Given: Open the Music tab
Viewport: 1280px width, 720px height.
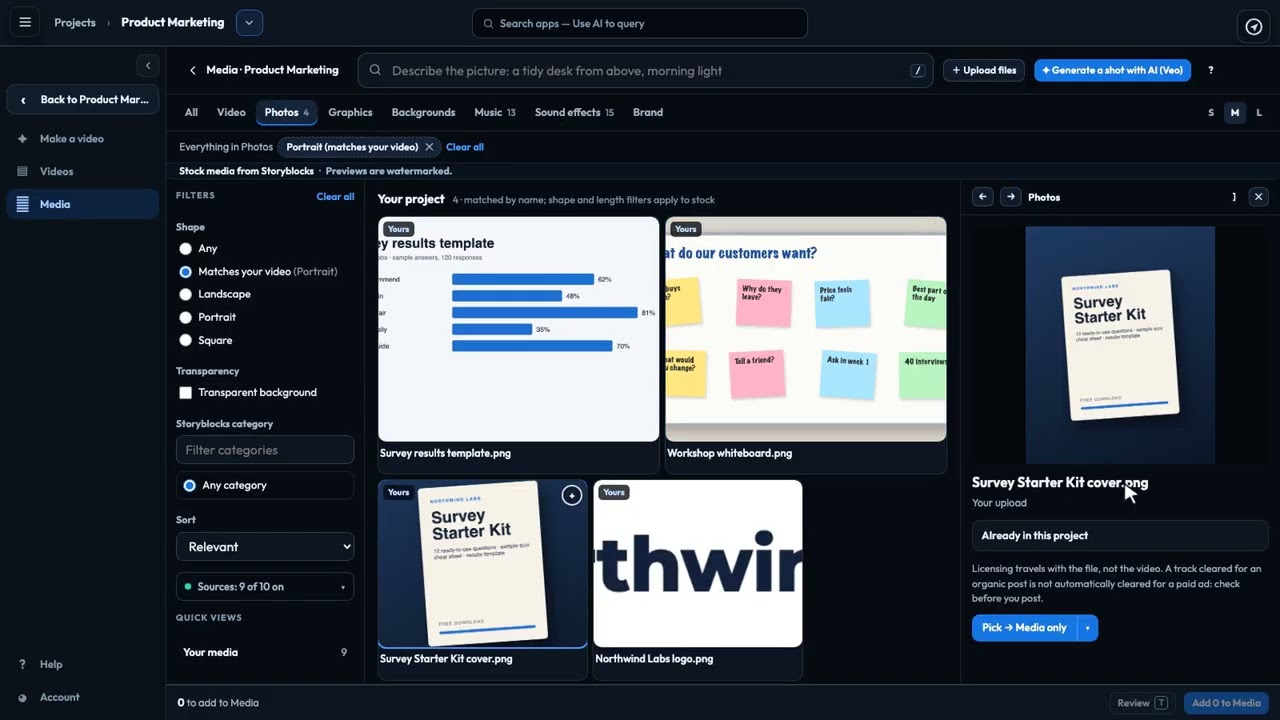Looking at the screenshot, I should (x=495, y=112).
